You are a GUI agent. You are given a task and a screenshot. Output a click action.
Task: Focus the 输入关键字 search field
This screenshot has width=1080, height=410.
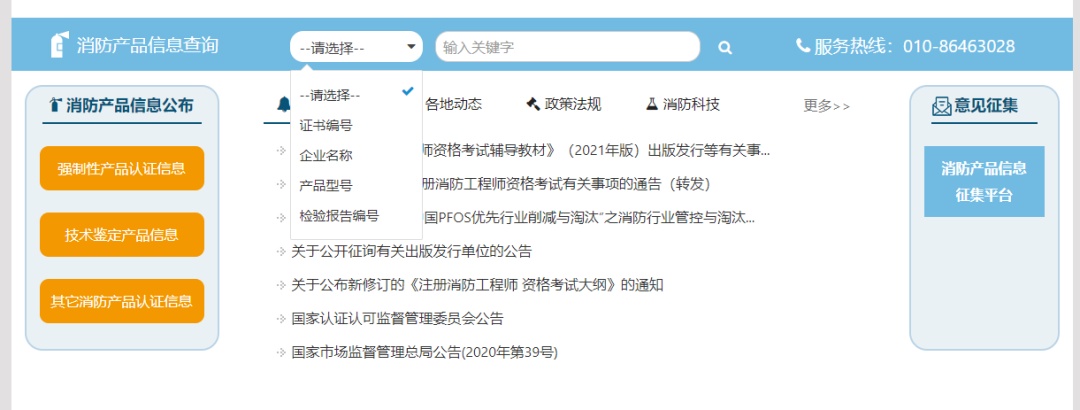tap(568, 47)
